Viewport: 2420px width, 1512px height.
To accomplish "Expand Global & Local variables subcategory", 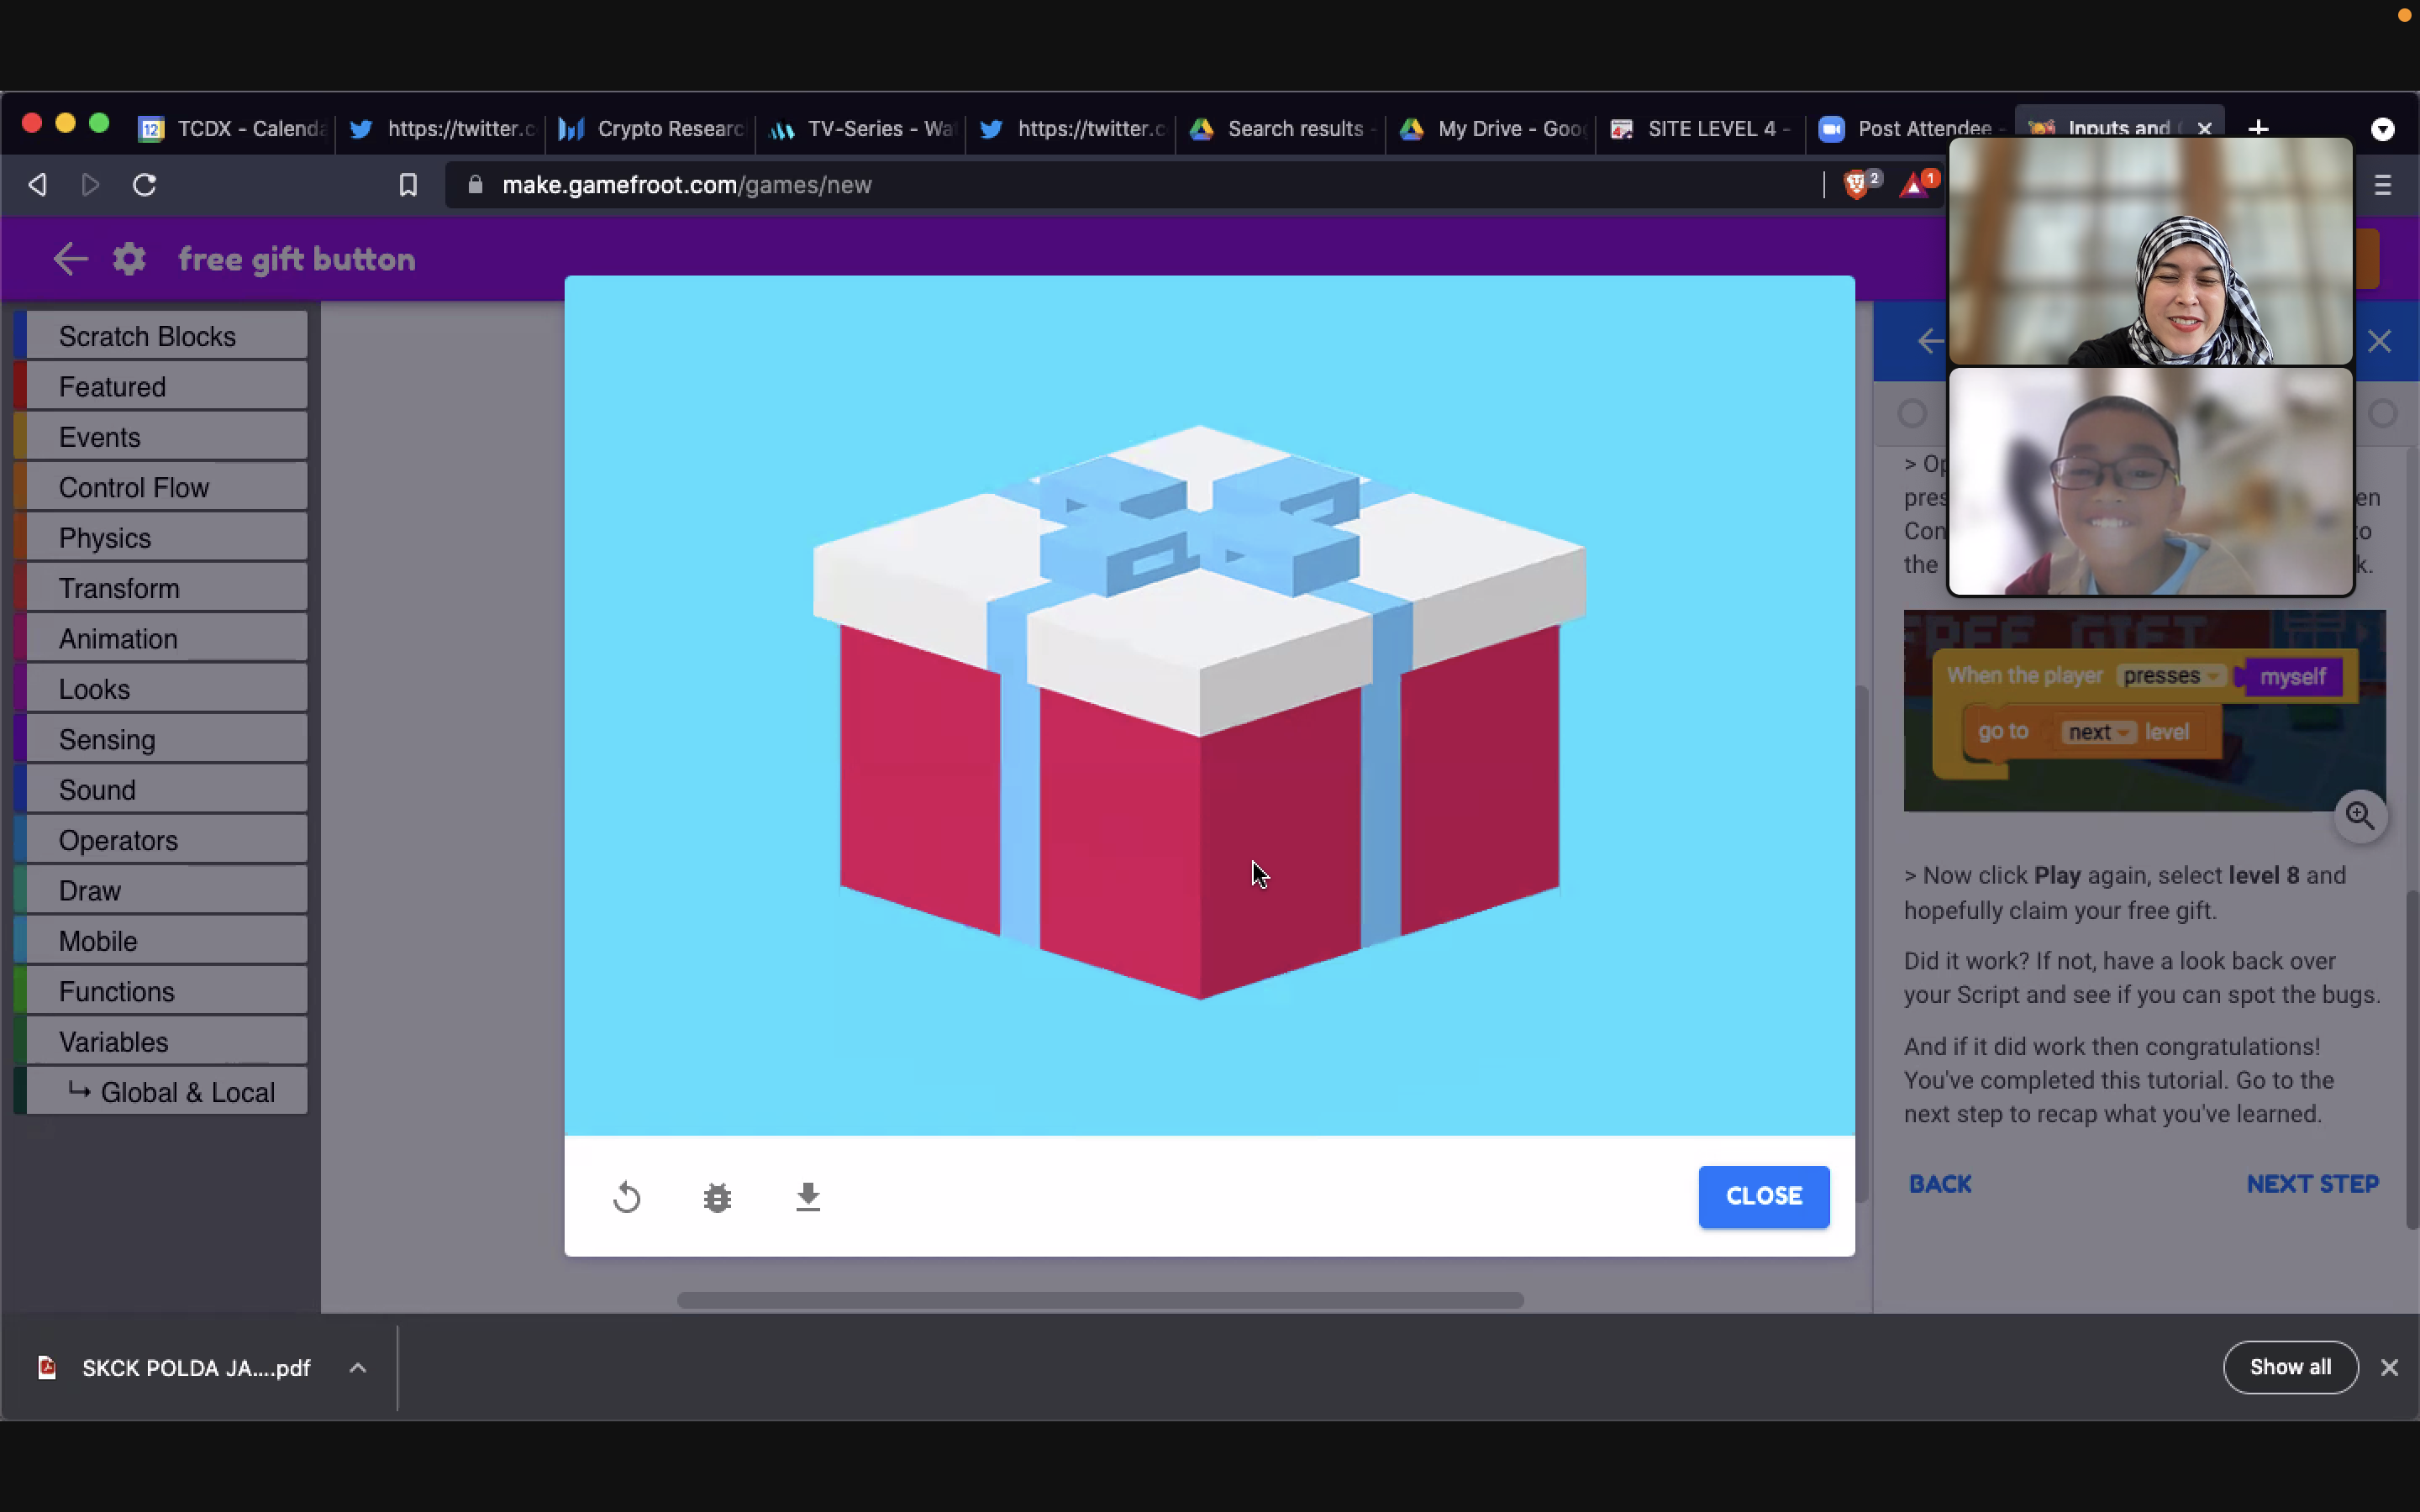I will coord(161,1092).
